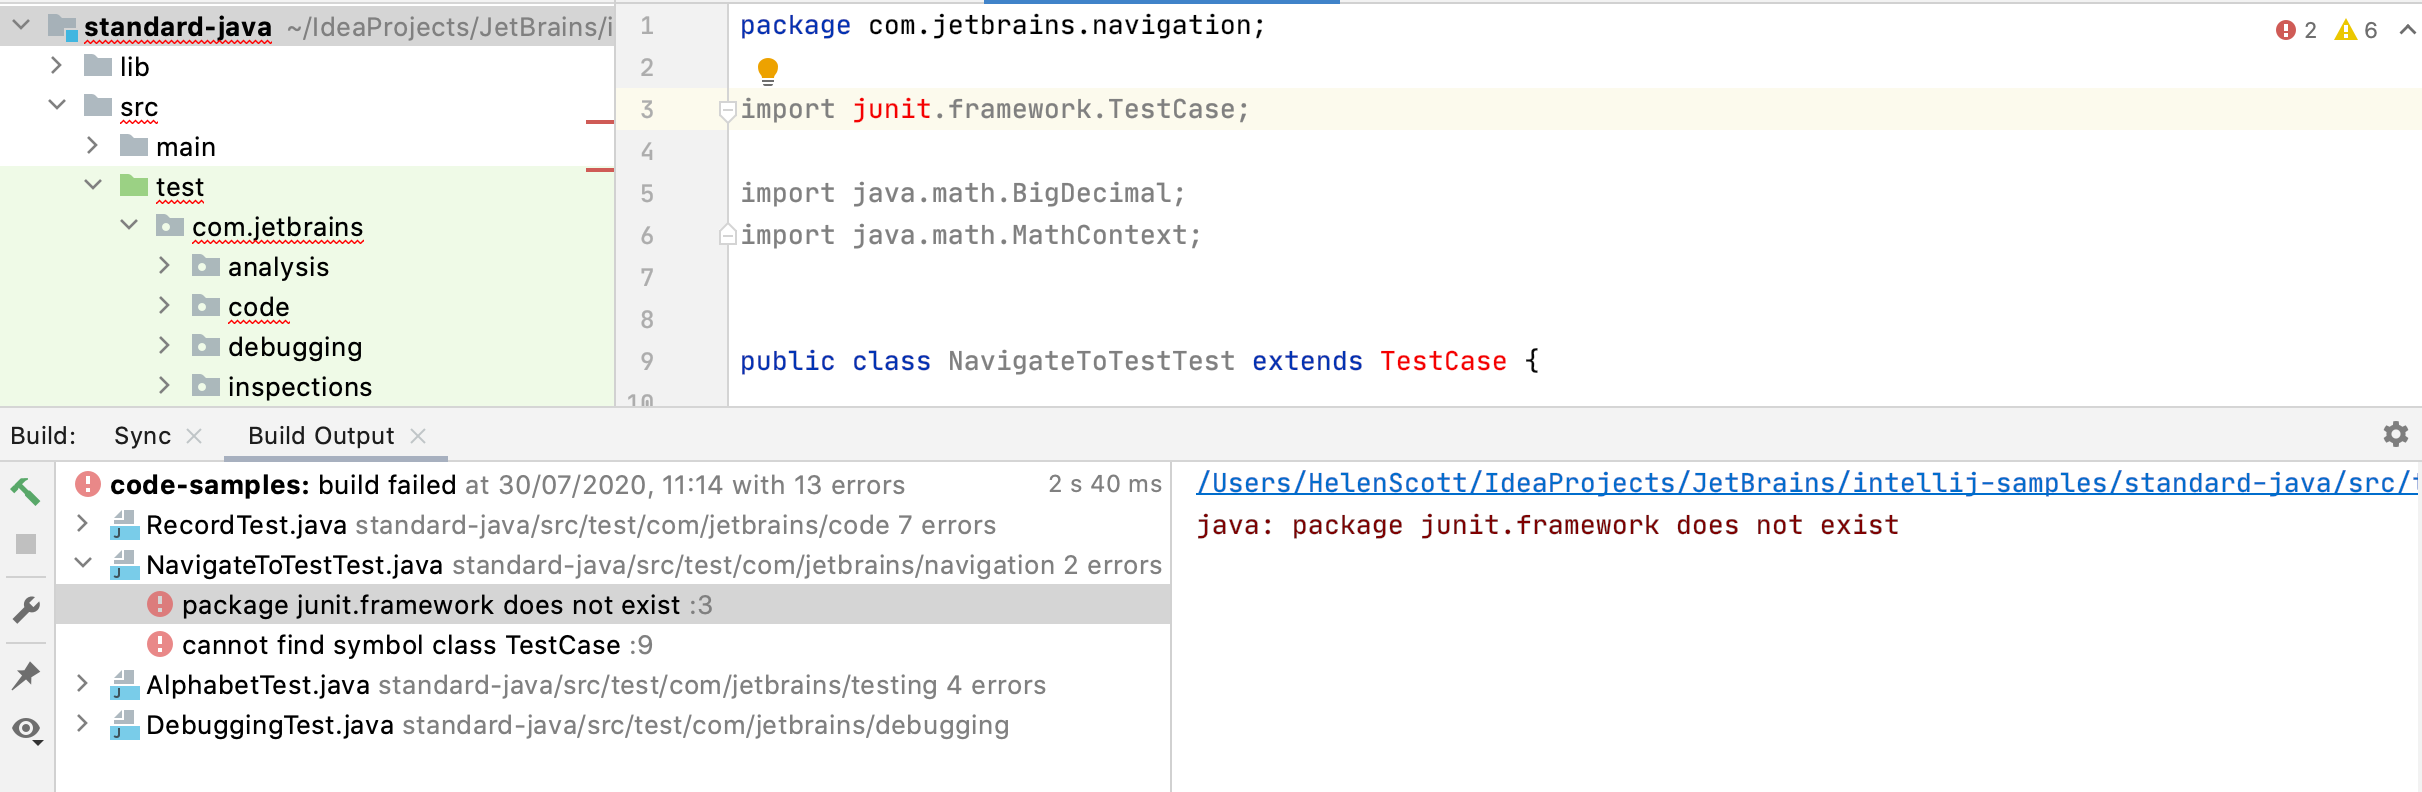Expand the main folder

[x=92, y=145]
